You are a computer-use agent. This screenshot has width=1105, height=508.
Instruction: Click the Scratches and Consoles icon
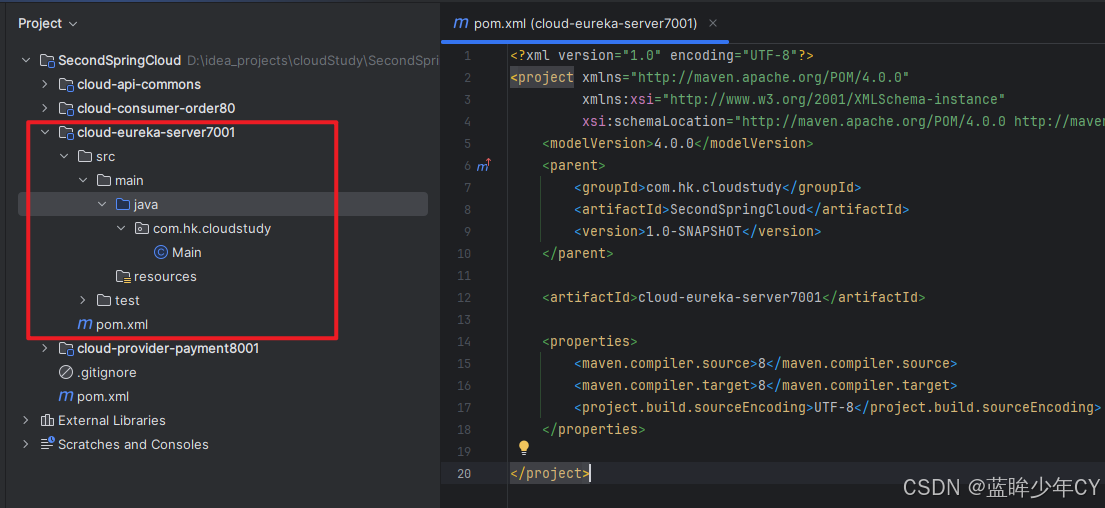(47, 444)
